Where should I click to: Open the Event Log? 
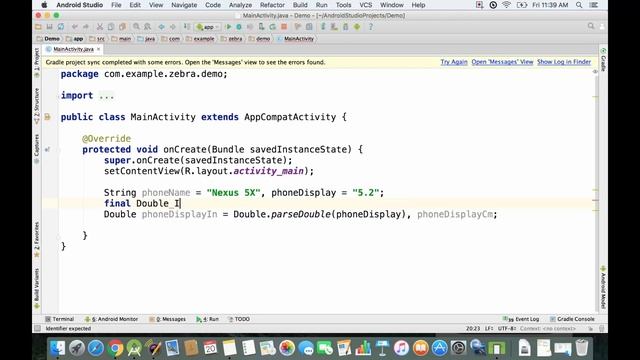[521, 319]
